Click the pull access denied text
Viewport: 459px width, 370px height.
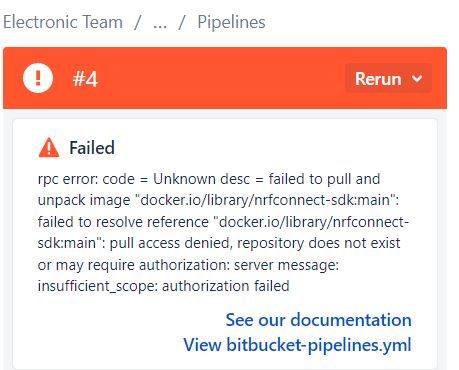[x=170, y=243]
